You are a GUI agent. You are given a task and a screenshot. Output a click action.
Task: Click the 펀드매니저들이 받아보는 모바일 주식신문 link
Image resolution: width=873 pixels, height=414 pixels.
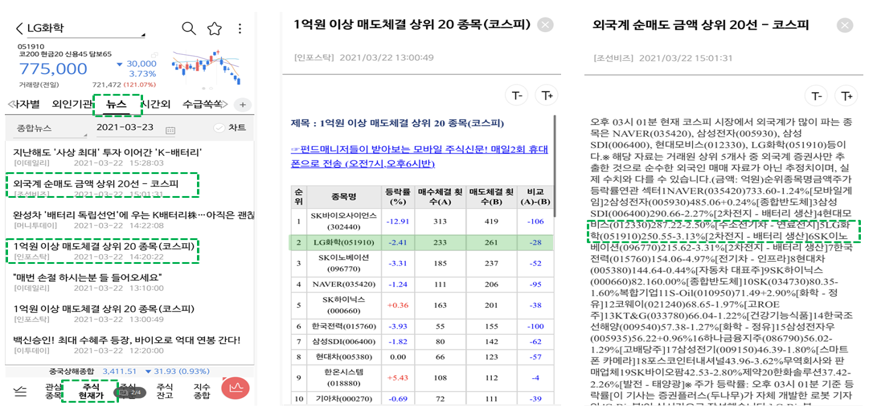[420, 156]
